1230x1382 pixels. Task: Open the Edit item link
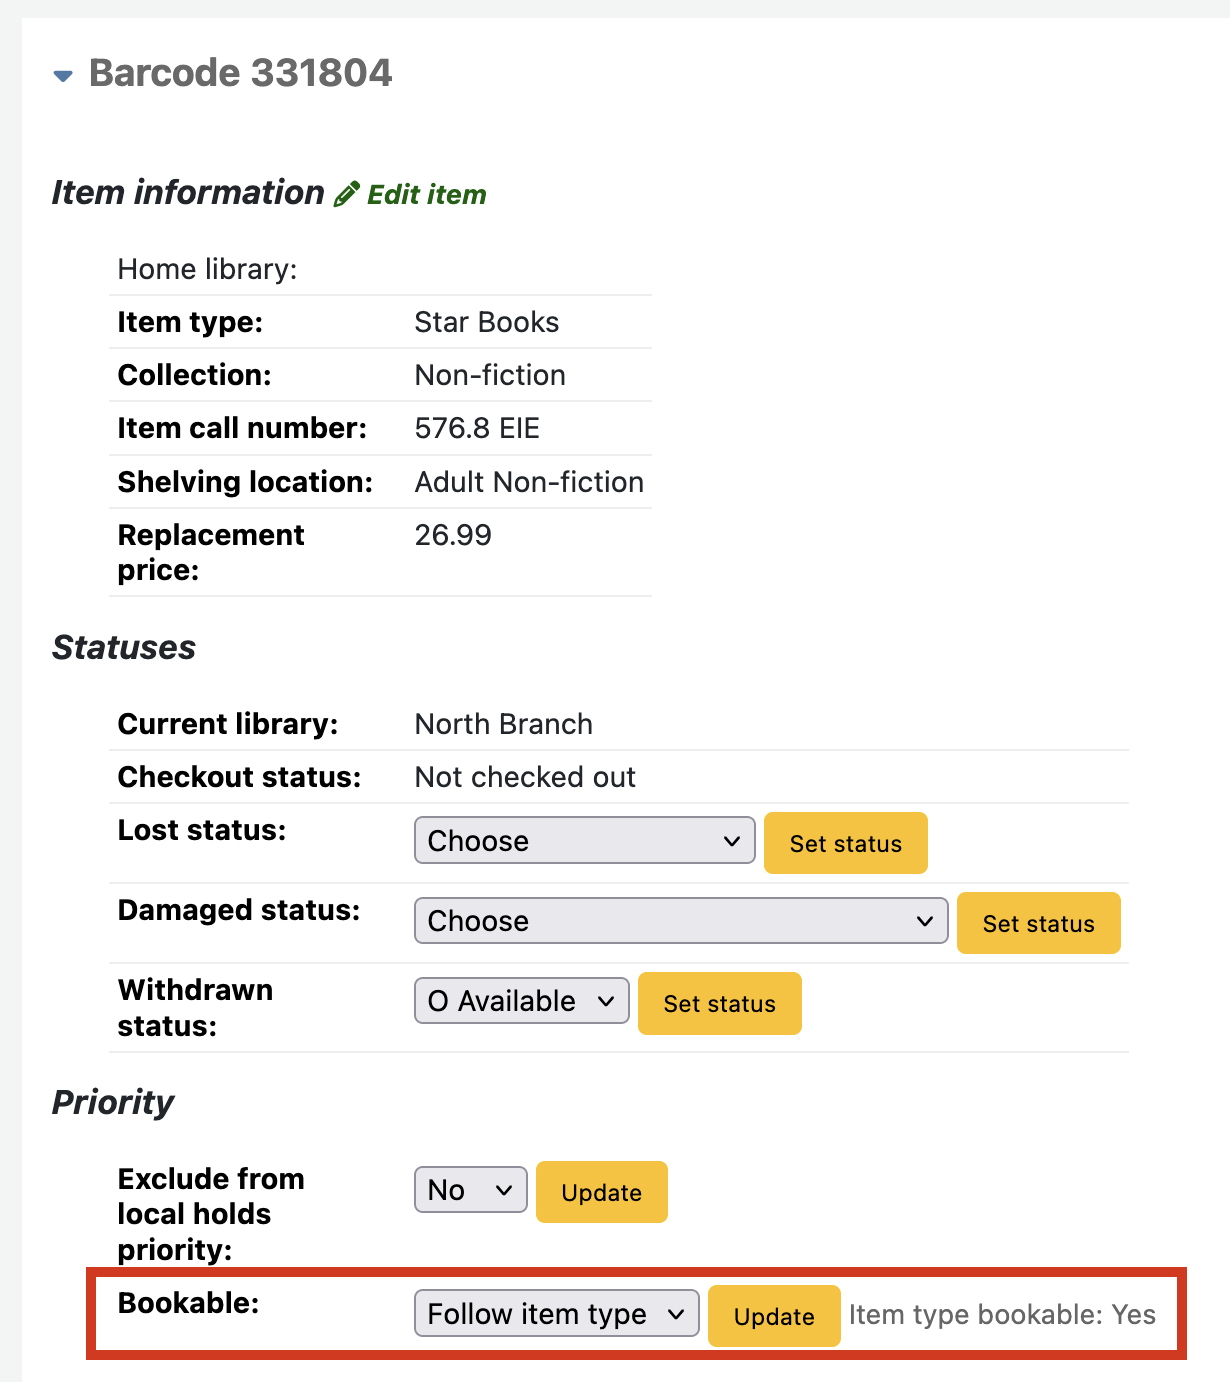click(x=426, y=194)
